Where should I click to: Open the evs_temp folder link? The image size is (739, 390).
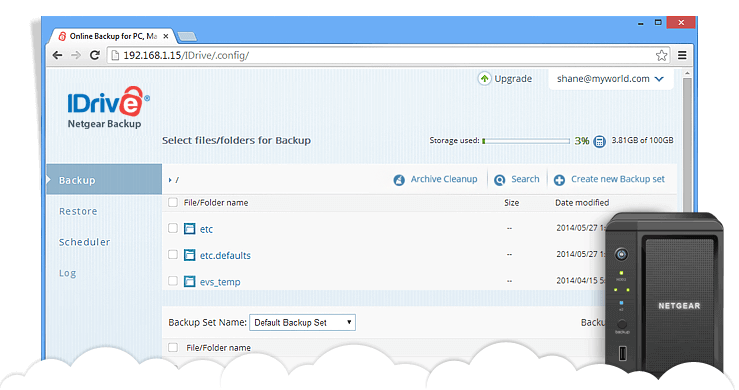pos(220,282)
